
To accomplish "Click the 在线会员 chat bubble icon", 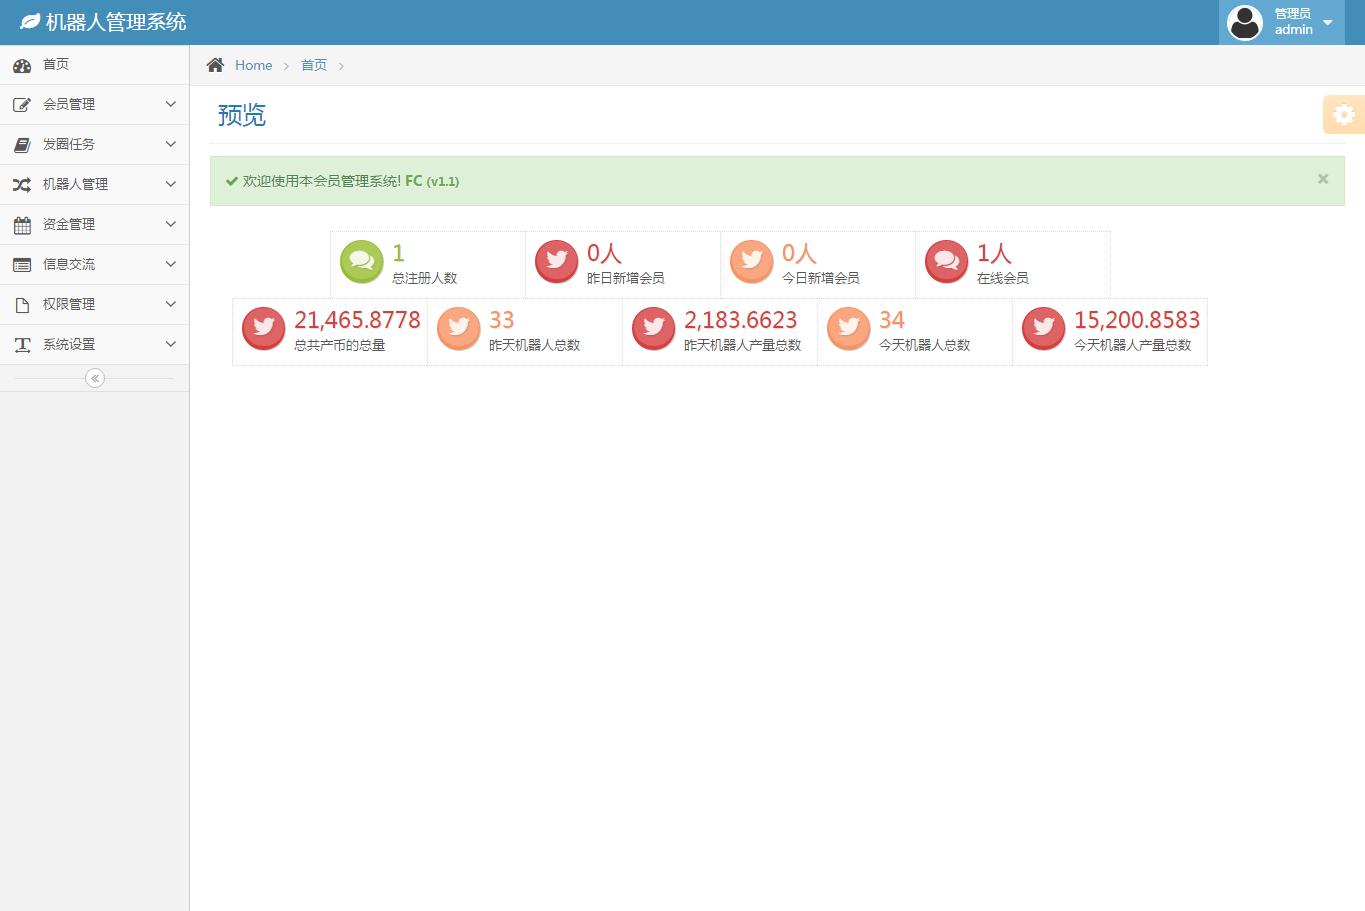I will tap(946, 262).
